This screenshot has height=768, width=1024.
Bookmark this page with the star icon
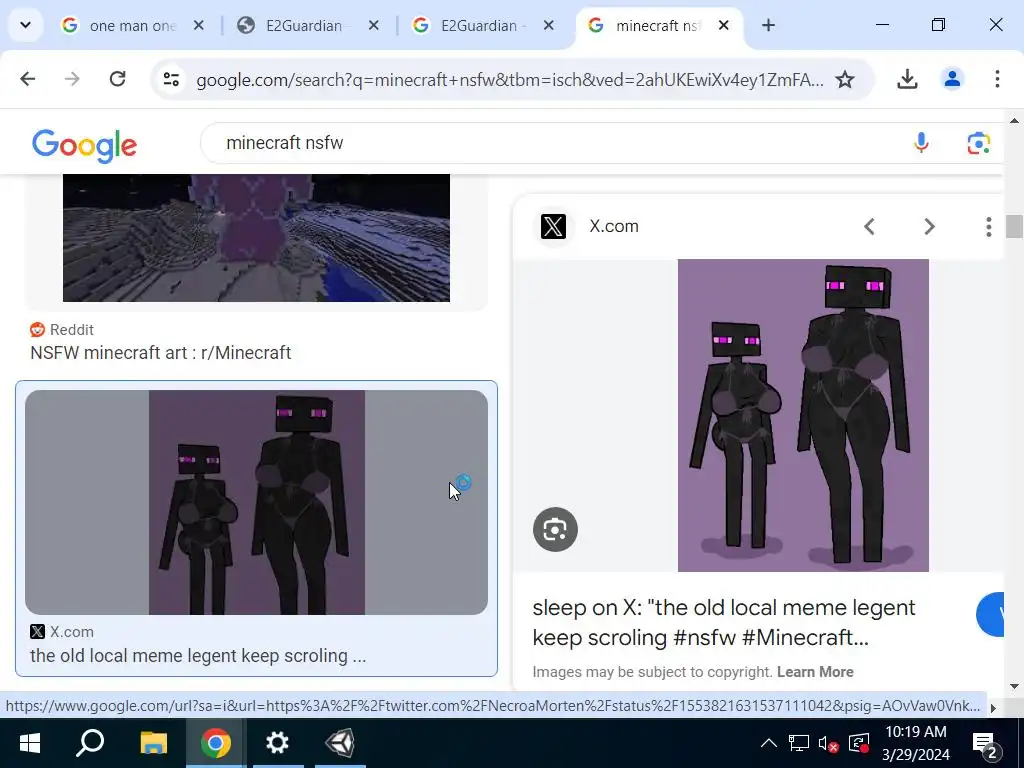click(x=845, y=80)
